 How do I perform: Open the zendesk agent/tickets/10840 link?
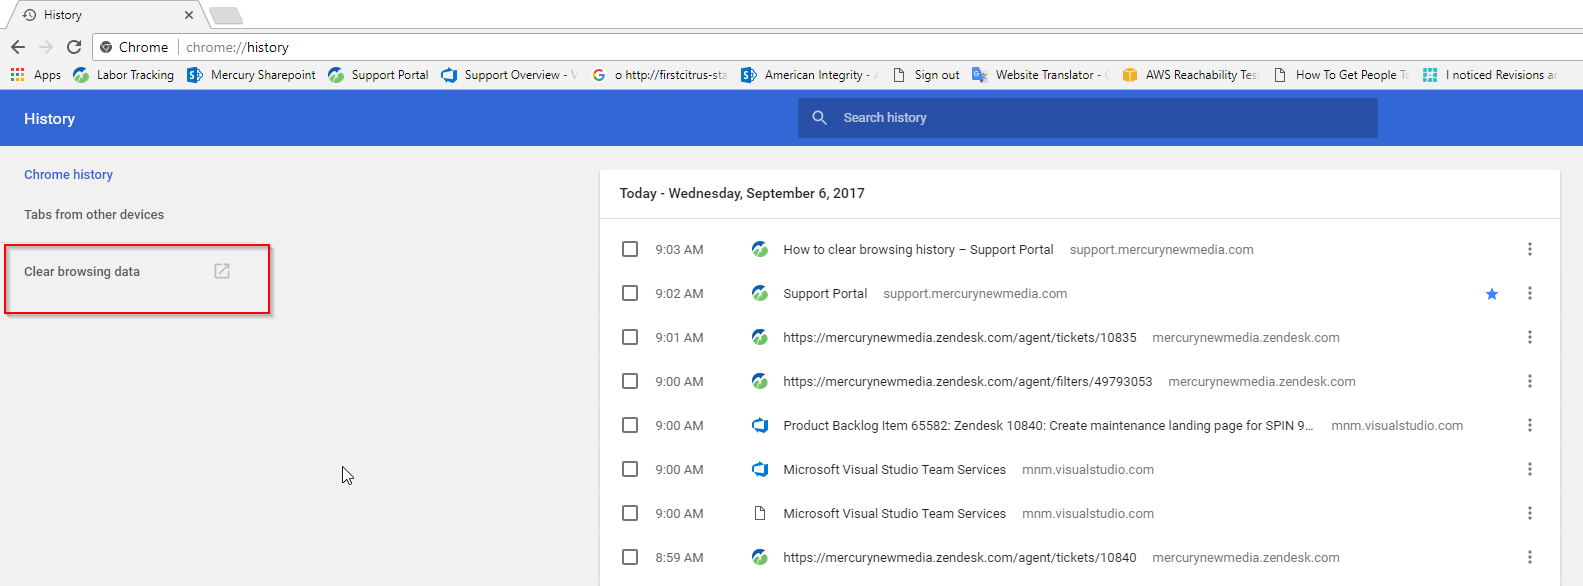click(x=960, y=557)
